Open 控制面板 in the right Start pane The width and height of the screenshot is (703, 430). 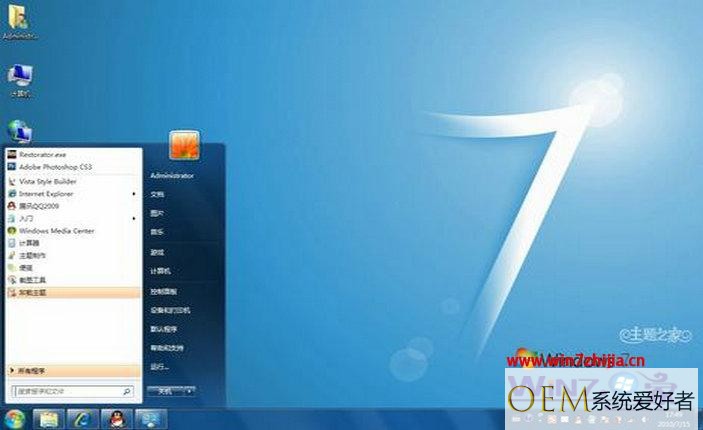pos(163,291)
